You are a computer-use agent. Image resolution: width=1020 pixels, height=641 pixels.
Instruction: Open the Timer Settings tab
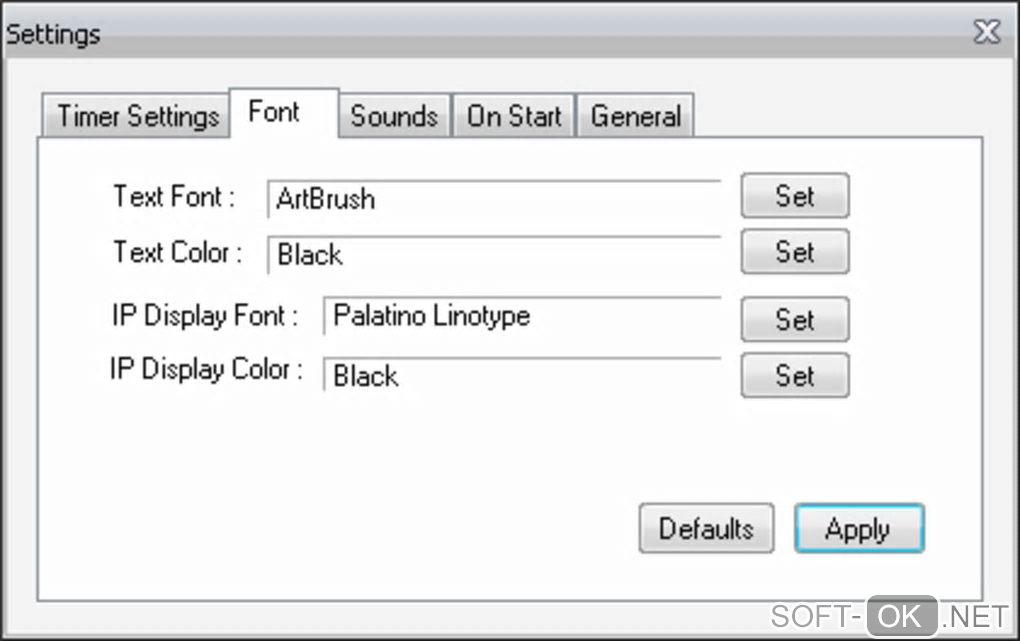tap(137, 116)
